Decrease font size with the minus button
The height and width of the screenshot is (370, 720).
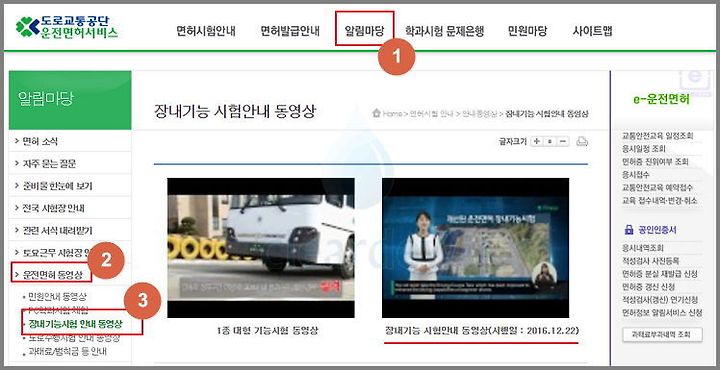pos(563,141)
